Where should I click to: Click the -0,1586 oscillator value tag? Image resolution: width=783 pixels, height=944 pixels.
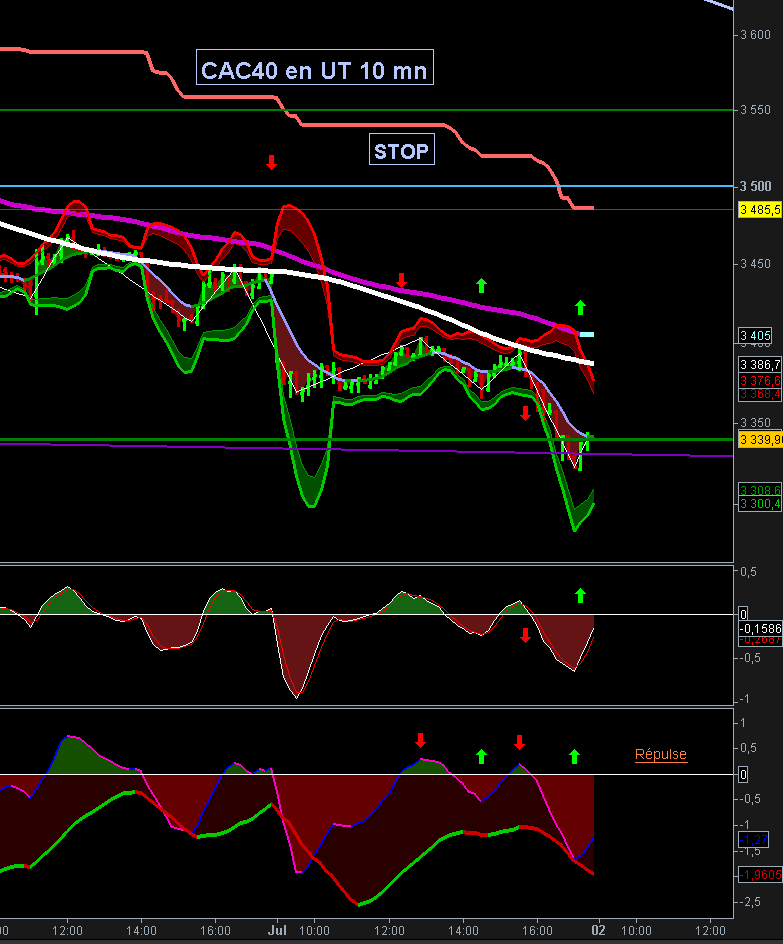tap(760, 629)
